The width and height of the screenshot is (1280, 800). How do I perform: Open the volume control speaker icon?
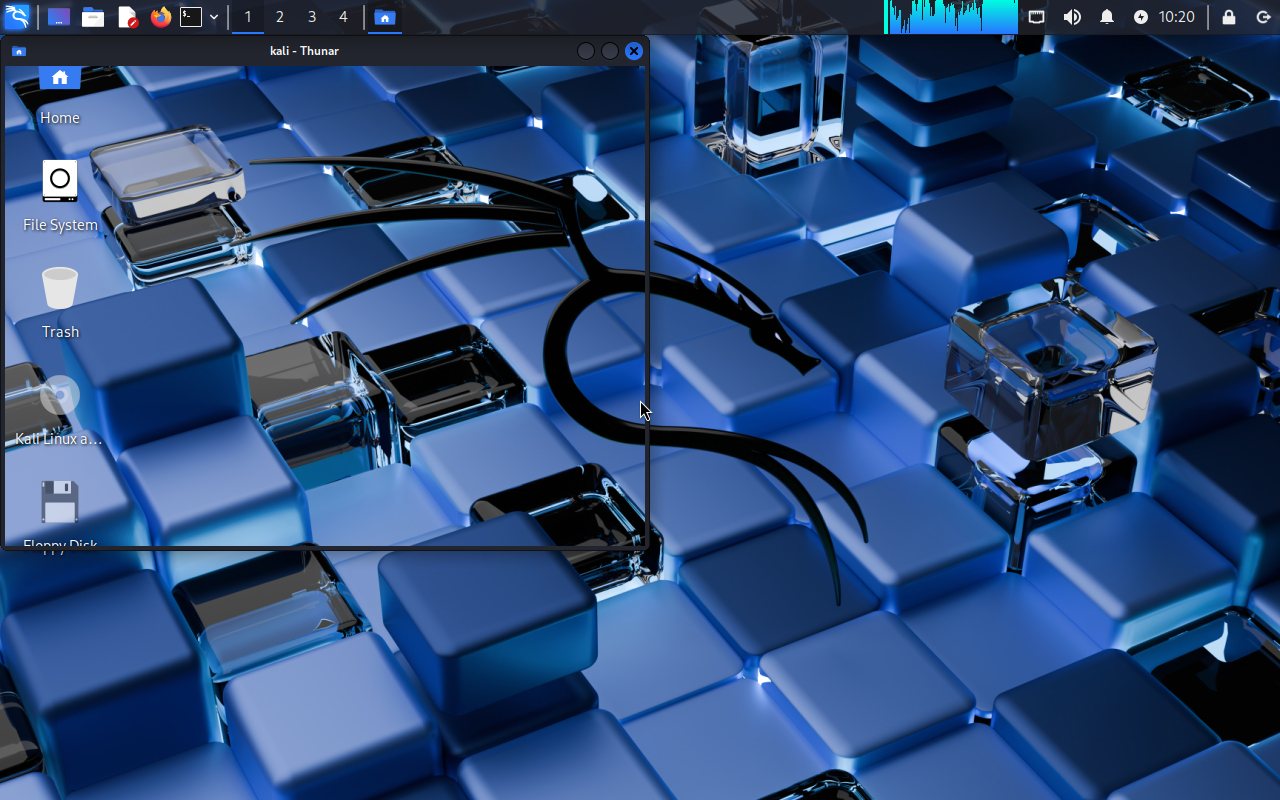(1072, 17)
